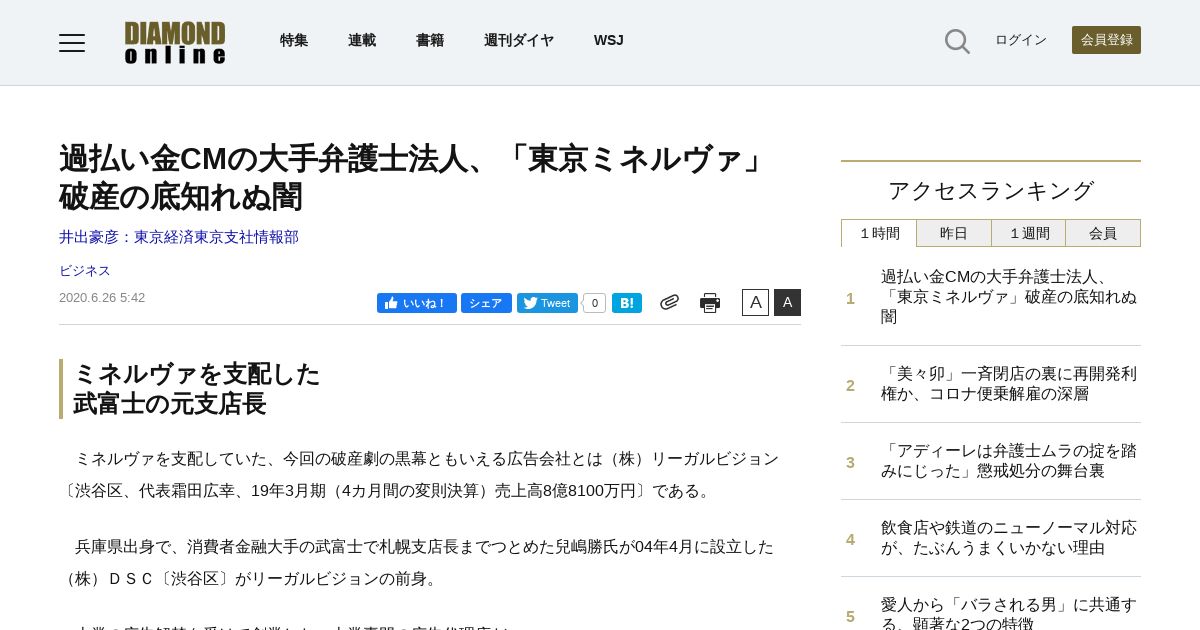Click the paragraph starting 兵庫県出身で
The height and width of the screenshot is (630, 1200).
418,563
